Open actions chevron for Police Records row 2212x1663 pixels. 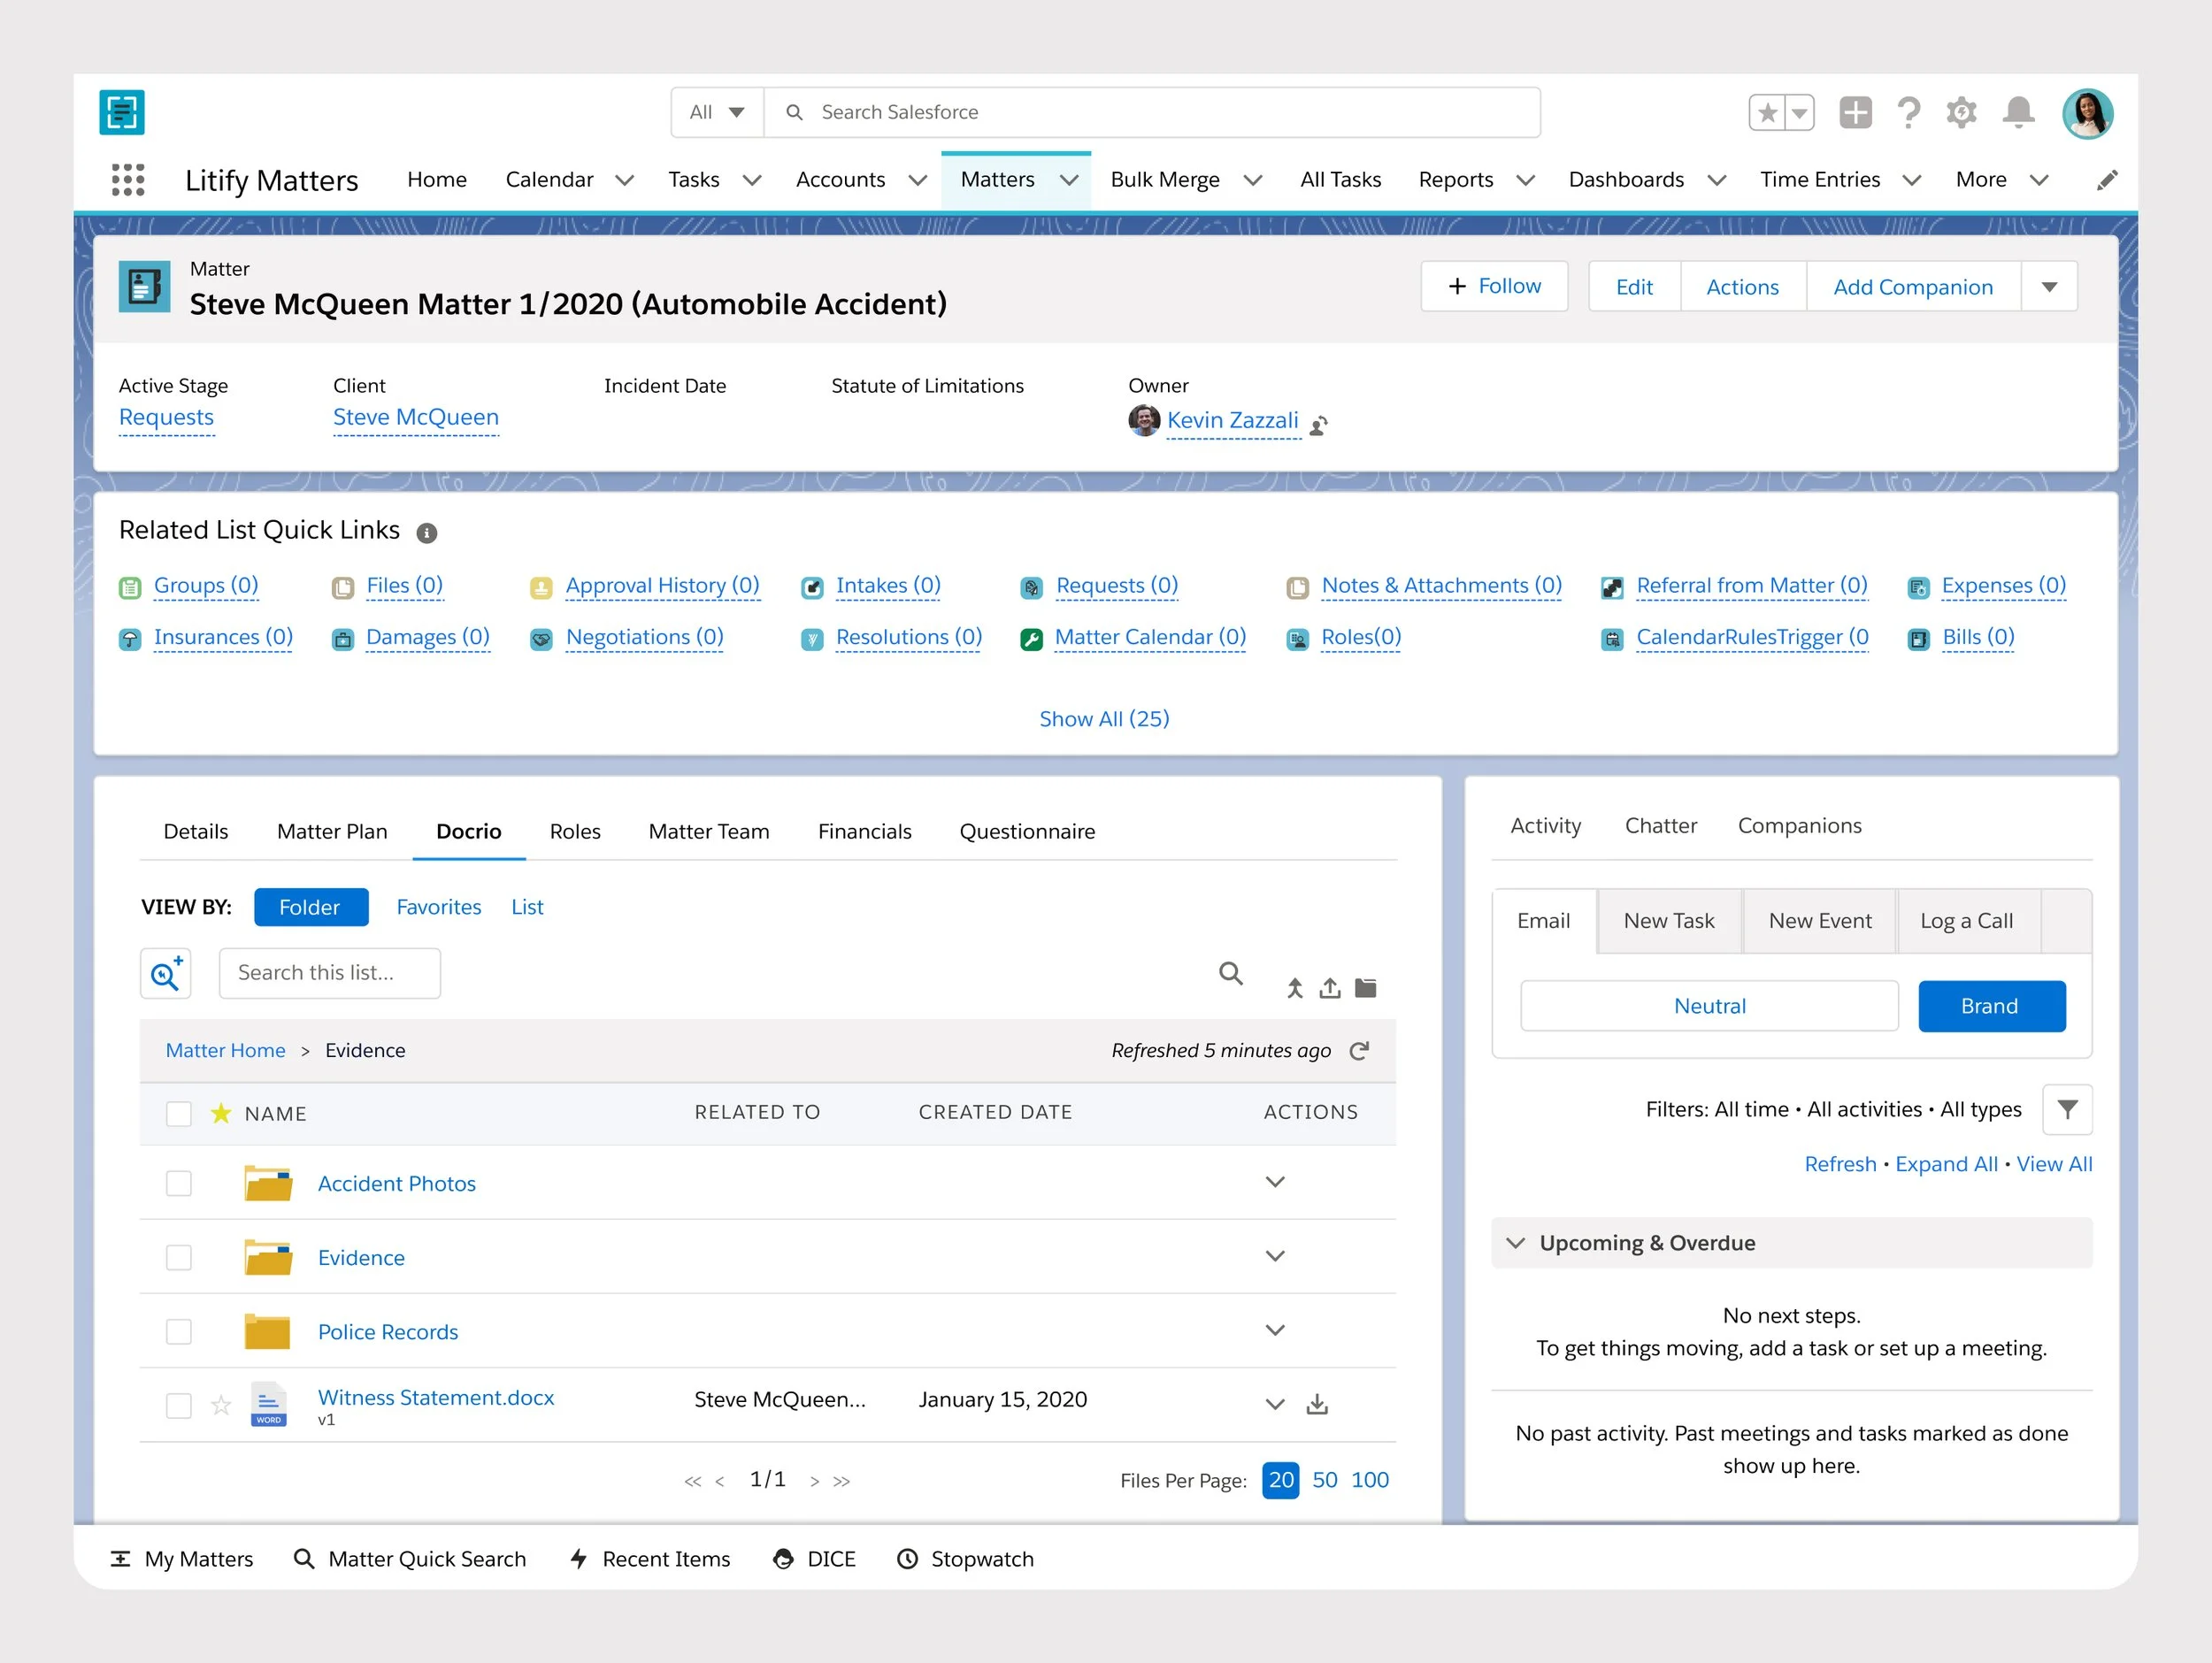1275,1330
